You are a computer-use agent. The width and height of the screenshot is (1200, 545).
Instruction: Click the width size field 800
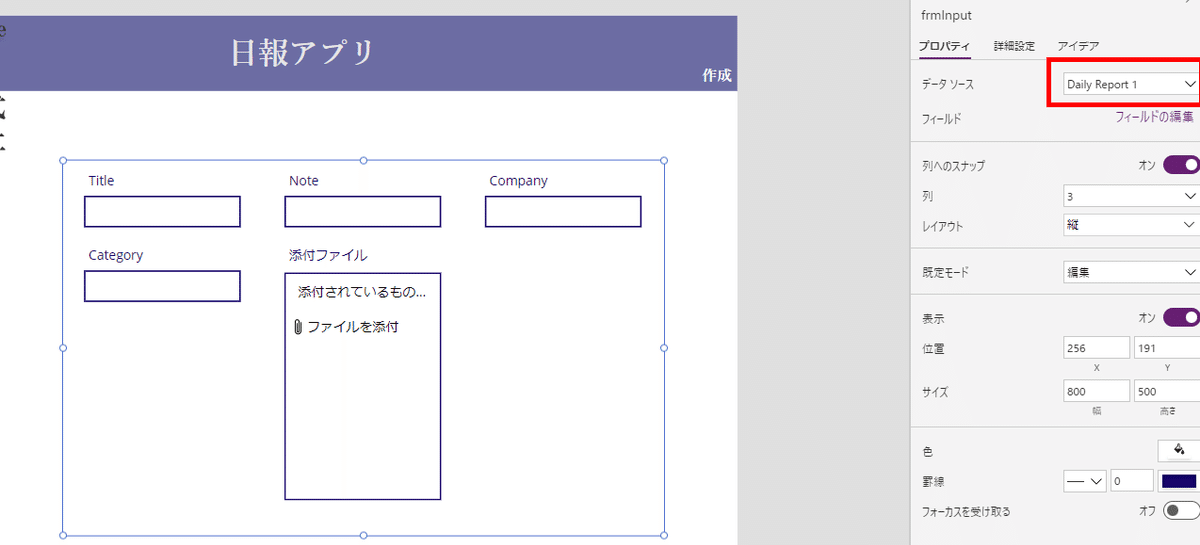click(x=1097, y=391)
